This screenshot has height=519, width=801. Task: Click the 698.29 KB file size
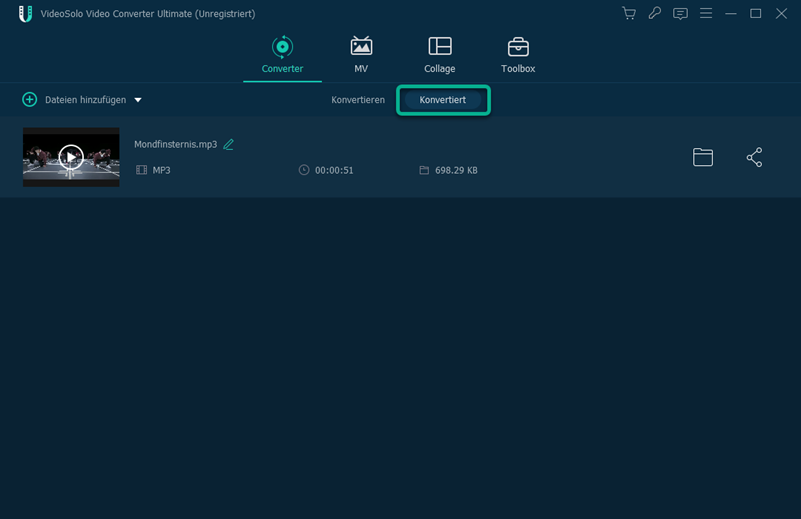pyautogui.click(x=456, y=171)
